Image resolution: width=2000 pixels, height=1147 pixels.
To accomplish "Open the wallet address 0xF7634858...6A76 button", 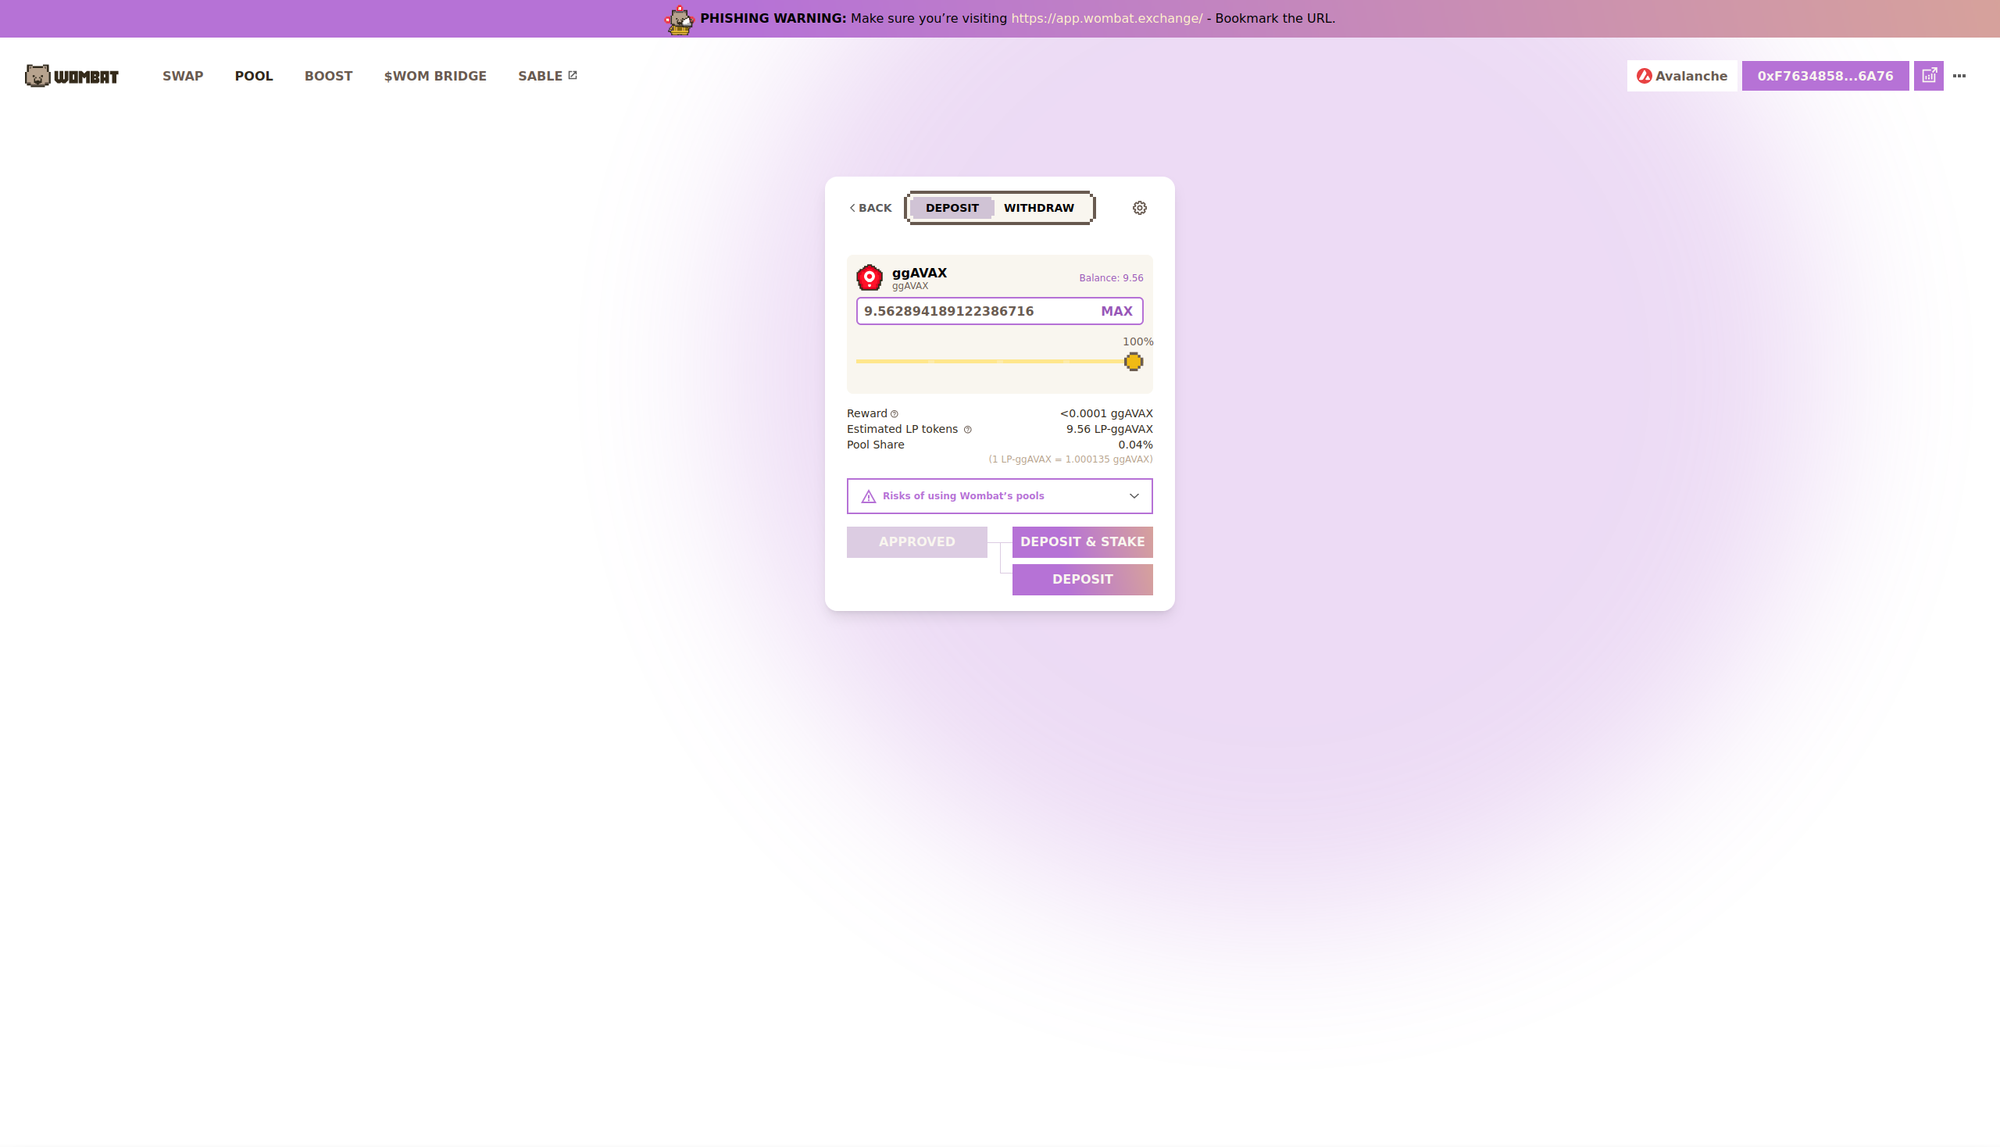I will pyautogui.click(x=1825, y=76).
